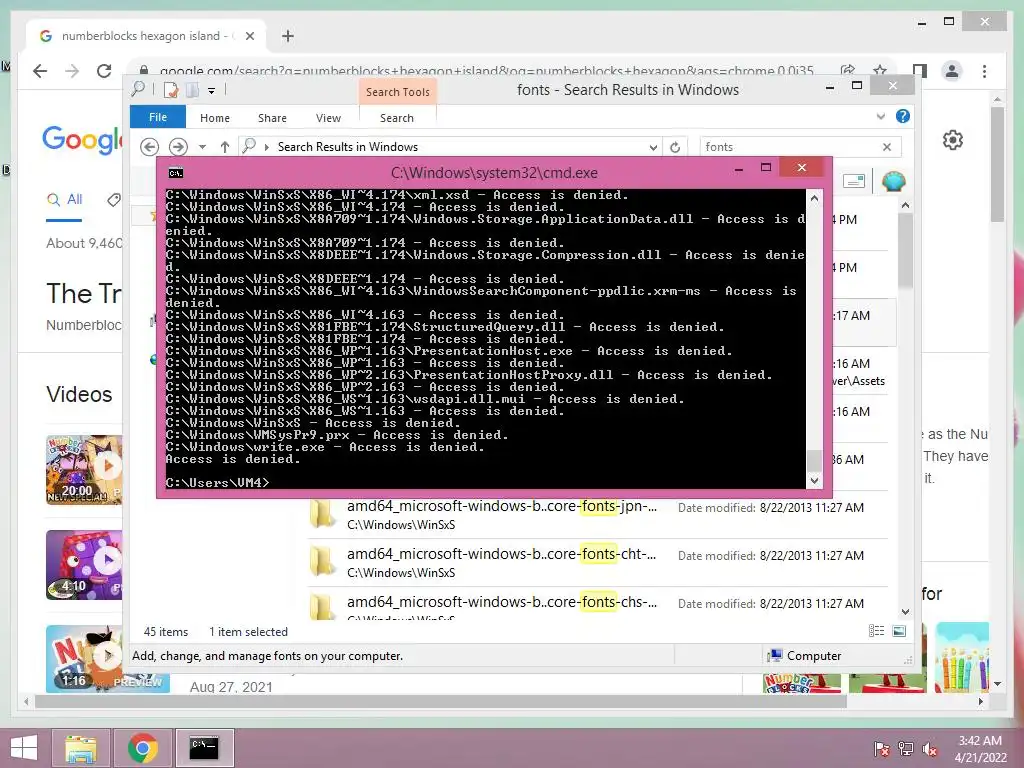Open the Home ribbon tab in Explorer
The width and height of the screenshot is (1024, 768).
point(215,118)
